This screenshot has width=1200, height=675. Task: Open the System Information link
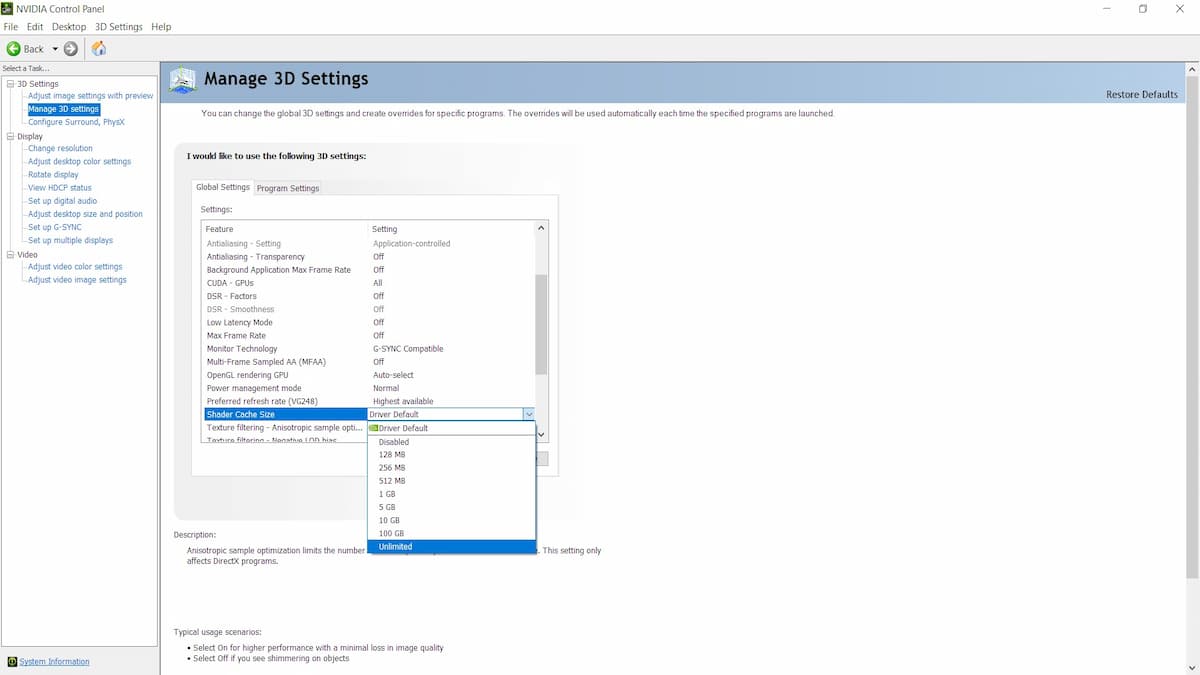click(54, 662)
